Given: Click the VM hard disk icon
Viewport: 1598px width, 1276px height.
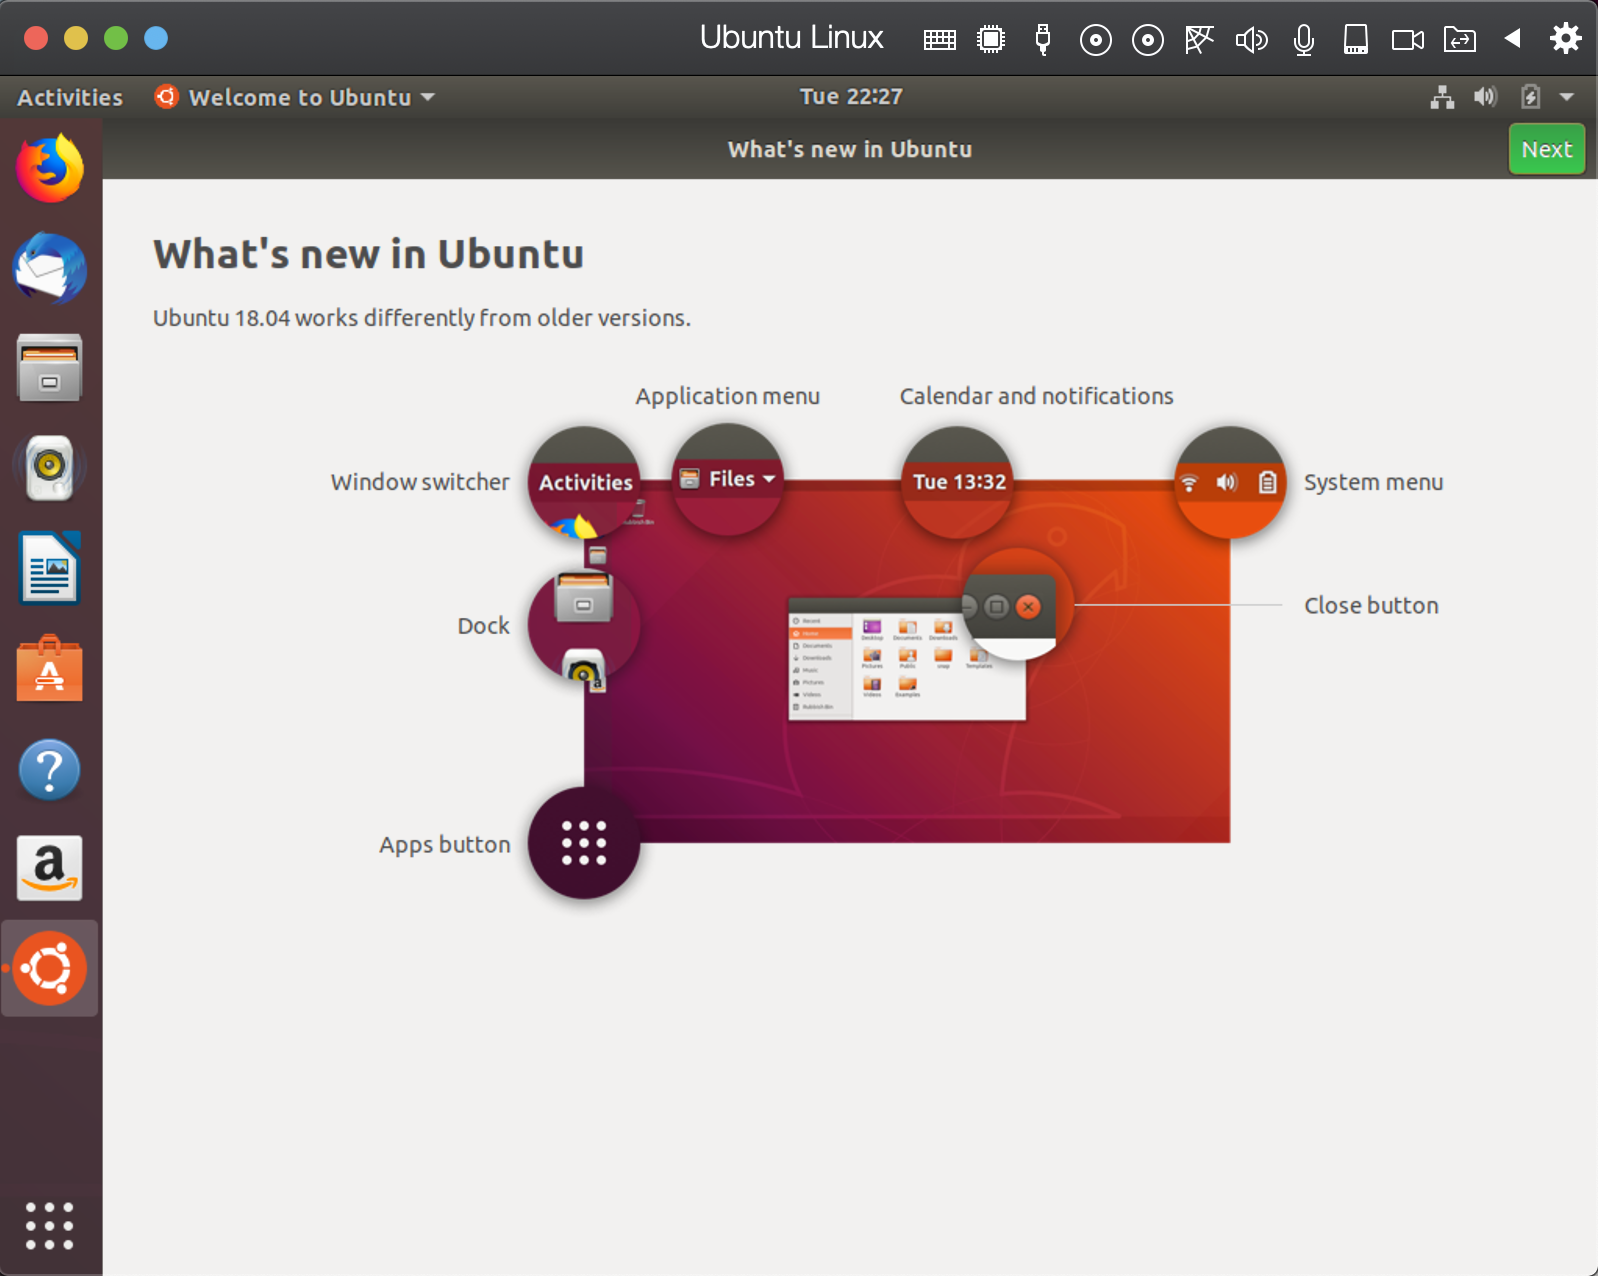Looking at the screenshot, I should tap(1356, 39).
